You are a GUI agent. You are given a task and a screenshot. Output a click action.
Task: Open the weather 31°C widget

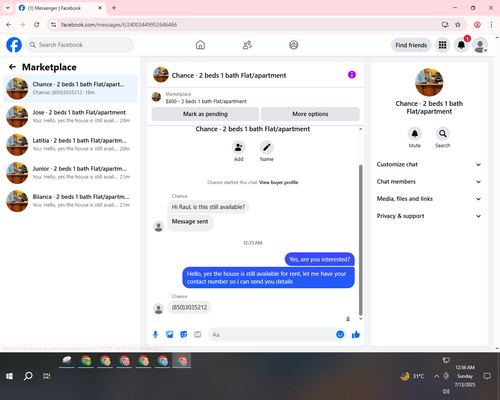click(413, 376)
